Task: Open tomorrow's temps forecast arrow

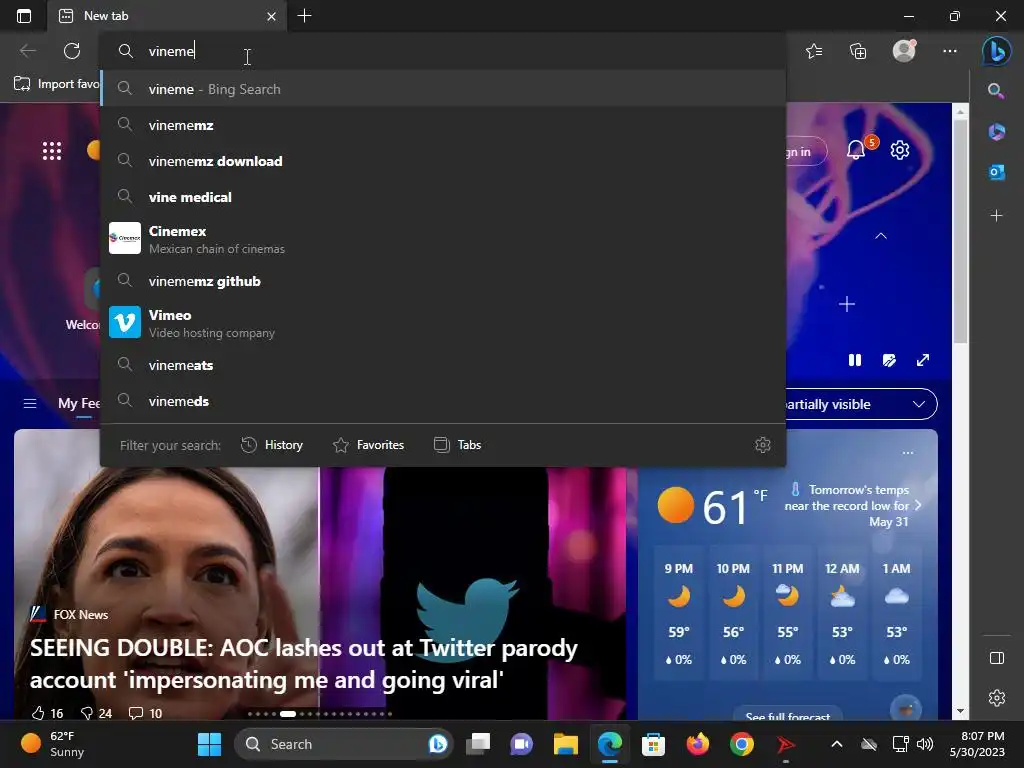Action: click(x=918, y=505)
